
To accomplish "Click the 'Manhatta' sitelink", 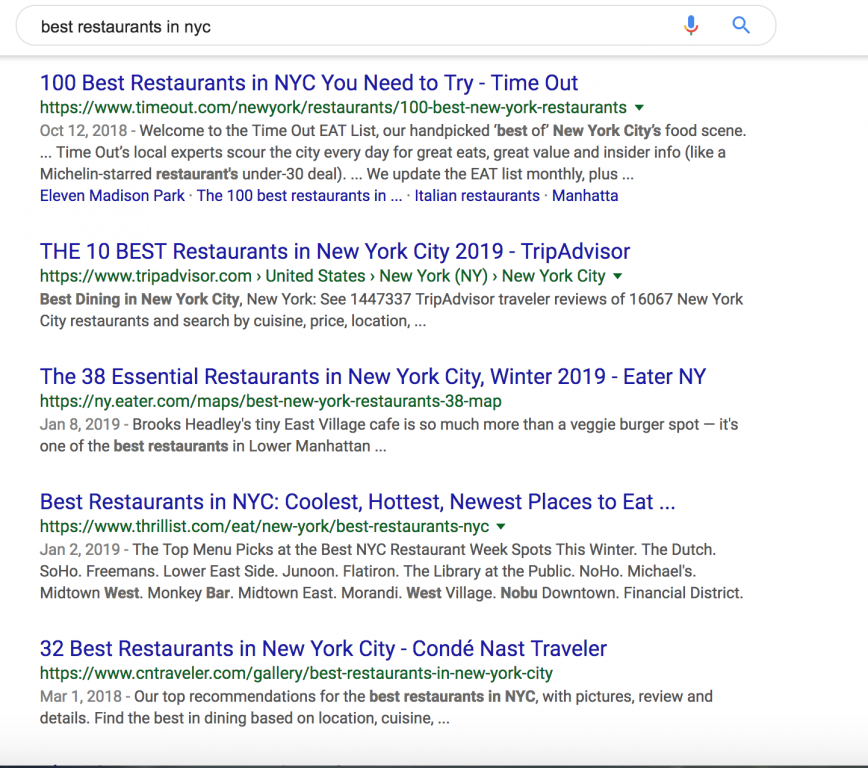I will [x=585, y=195].
